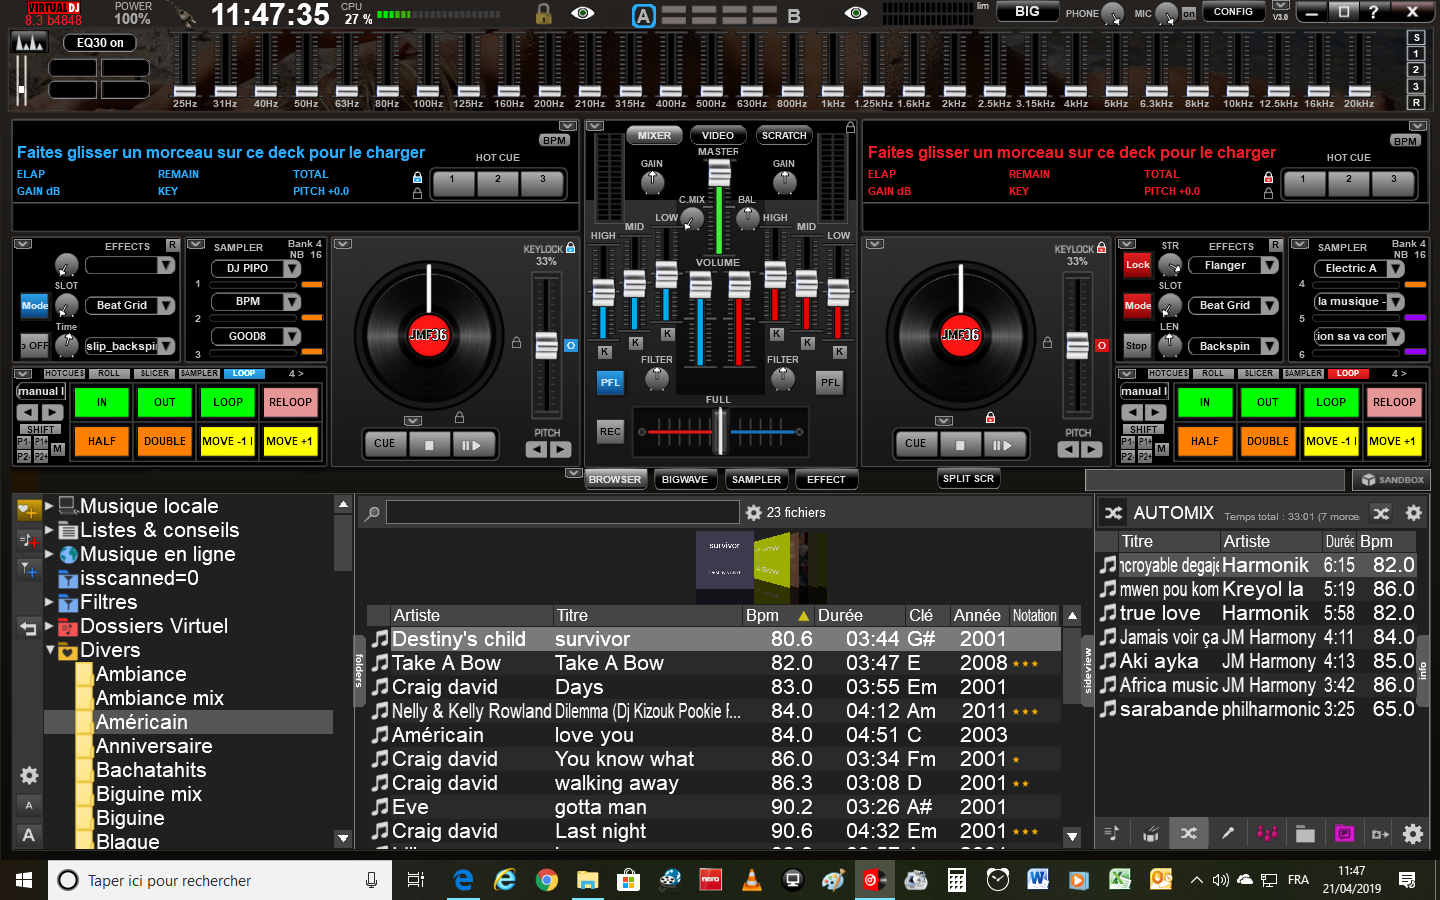The width and height of the screenshot is (1440, 900).
Task: Open the slip_backspin effect dropdown
Action: pos(166,346)
